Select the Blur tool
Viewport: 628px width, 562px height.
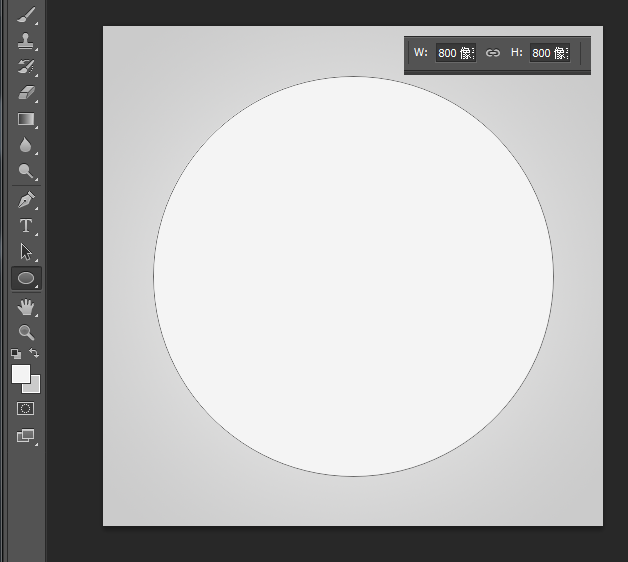[x=26, y=145]
